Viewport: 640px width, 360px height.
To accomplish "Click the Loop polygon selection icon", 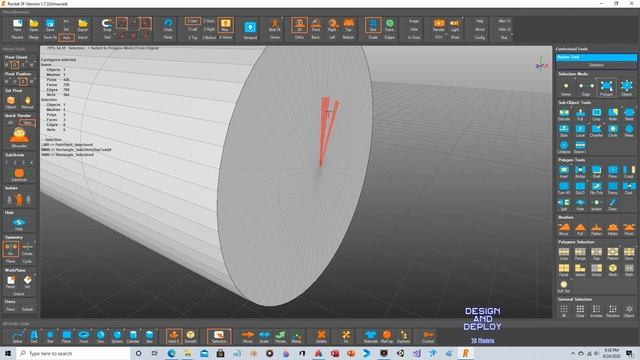I will 564,252.
